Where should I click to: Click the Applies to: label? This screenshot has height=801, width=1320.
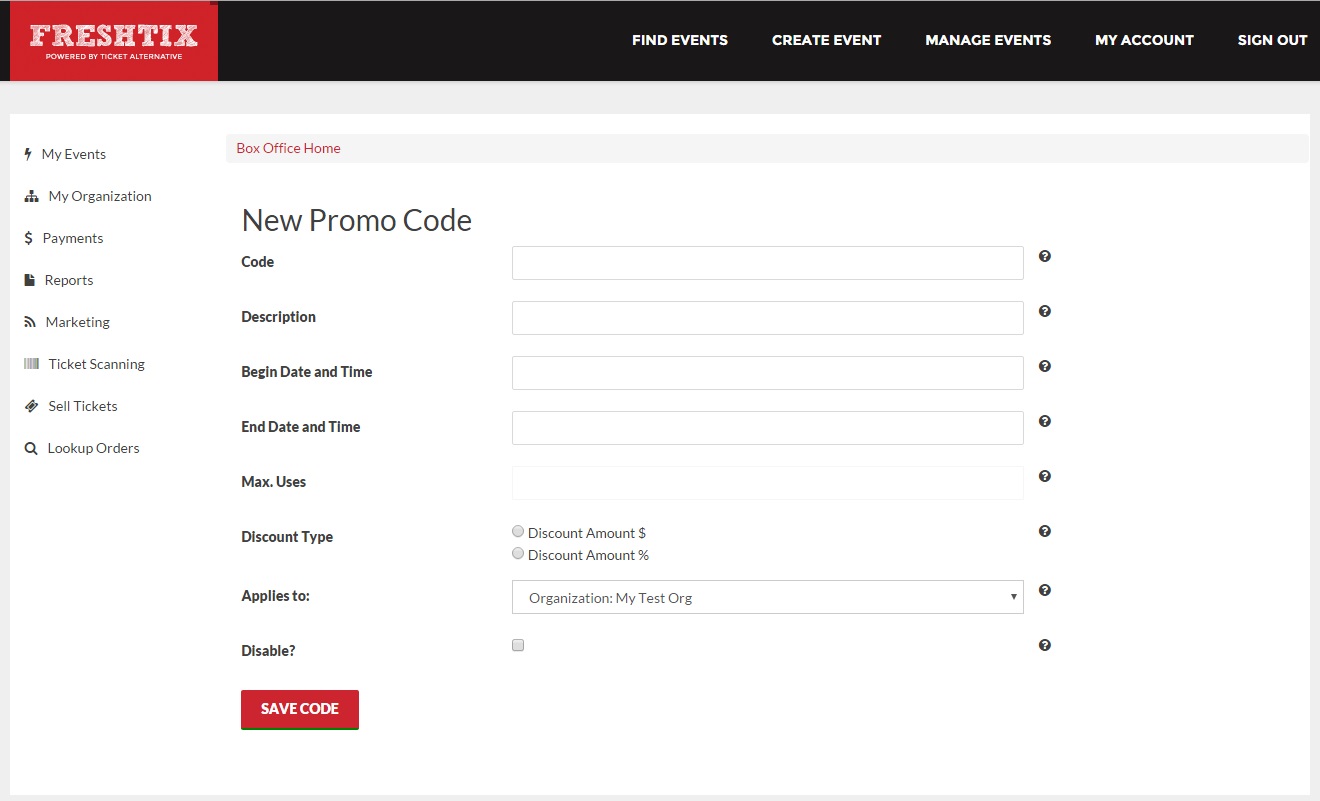click(276, 596)
